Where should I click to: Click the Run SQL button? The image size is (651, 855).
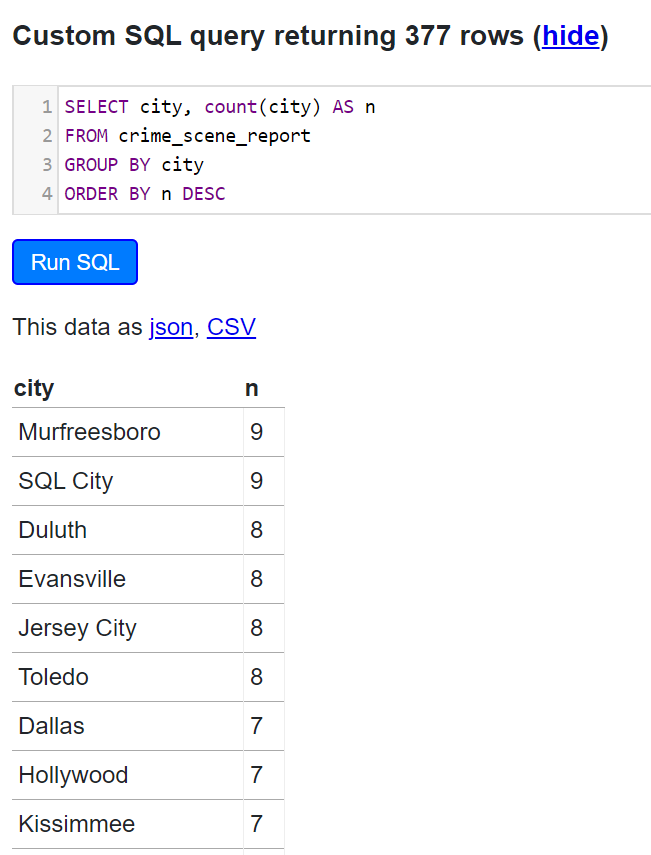[75, 262]
